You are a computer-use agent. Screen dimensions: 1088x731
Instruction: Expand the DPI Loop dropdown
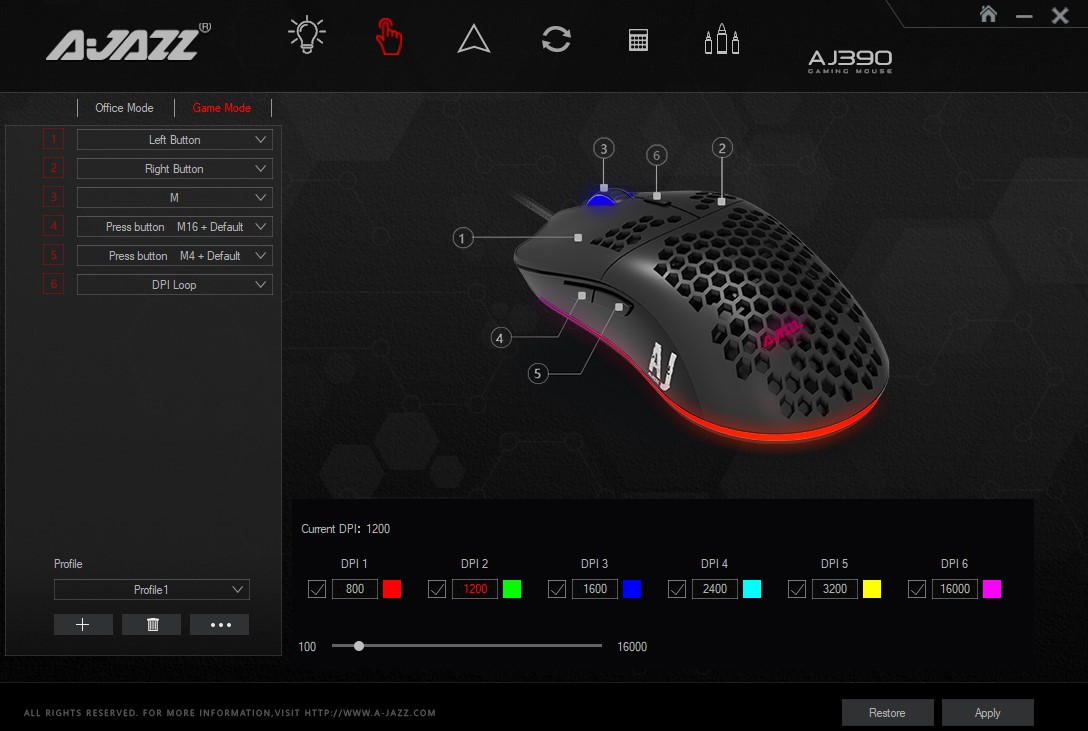[x=173, y=284]
